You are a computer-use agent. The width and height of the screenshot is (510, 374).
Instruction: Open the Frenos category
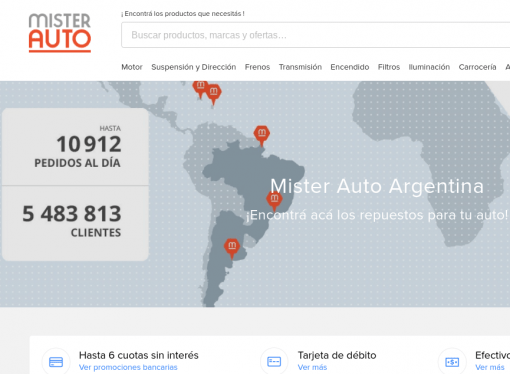point(257,67)
